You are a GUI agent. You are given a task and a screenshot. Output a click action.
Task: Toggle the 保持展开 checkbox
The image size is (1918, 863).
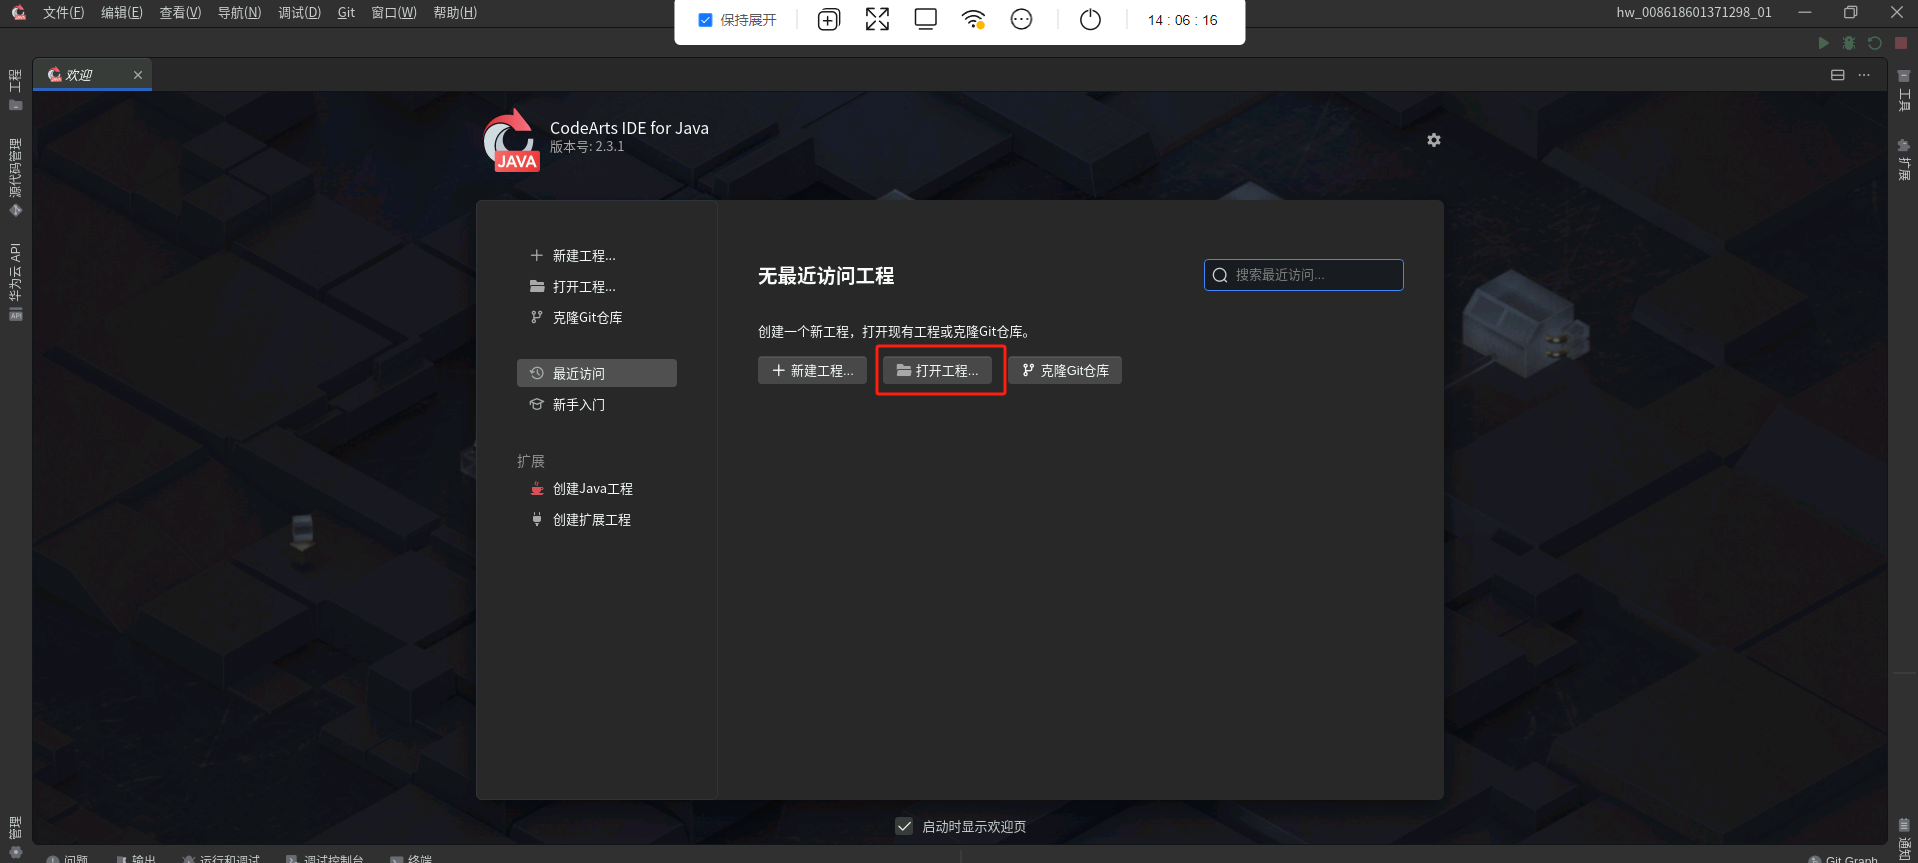(705, 20)
